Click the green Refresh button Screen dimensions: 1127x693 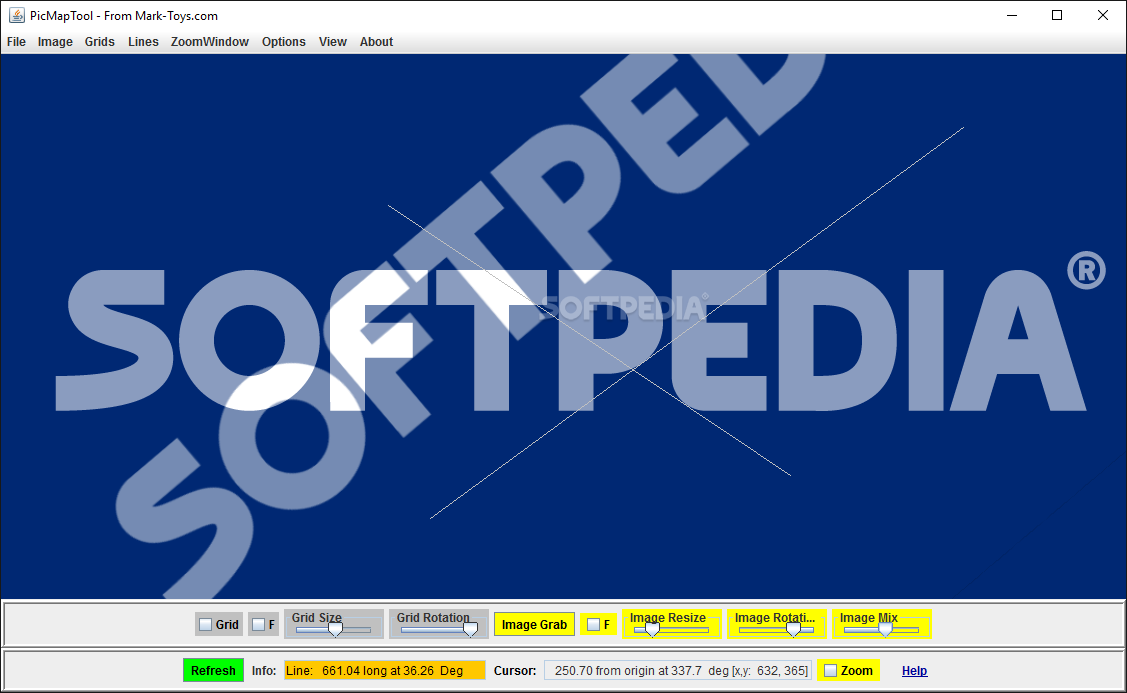pyautogui.click(x=213, y=671)
